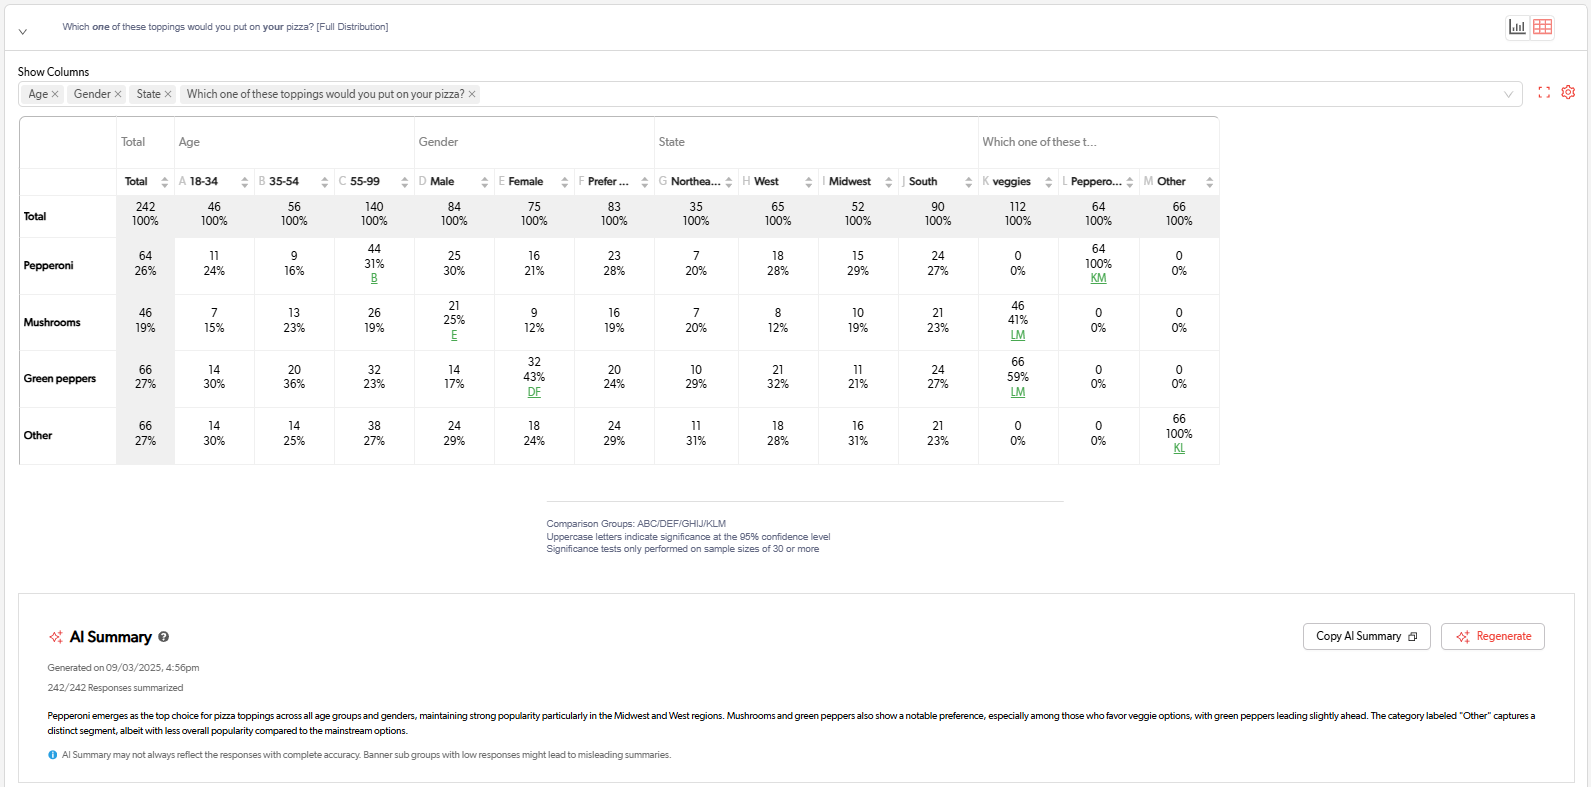Sort by the Female column

(x=564, y=182)
